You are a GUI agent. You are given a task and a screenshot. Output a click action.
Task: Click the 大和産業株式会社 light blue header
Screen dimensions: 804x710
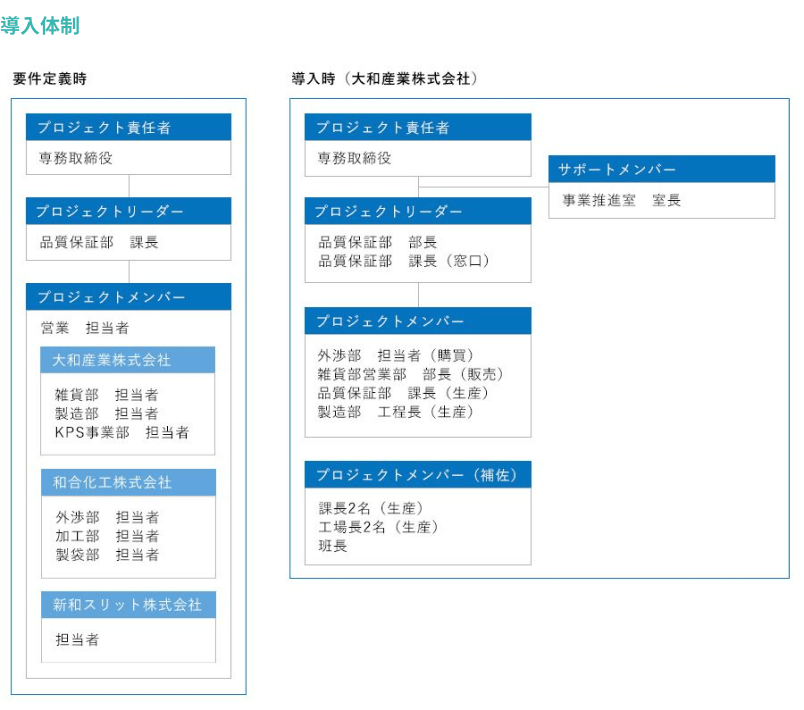coord(128,360)
